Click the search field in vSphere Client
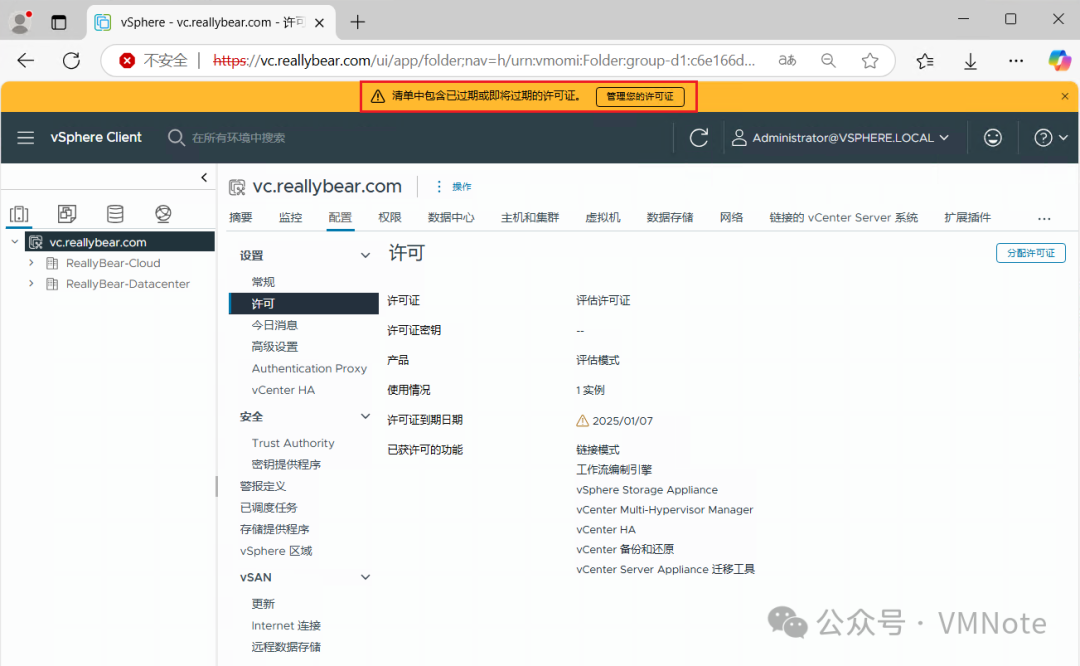 pos(238,138)
